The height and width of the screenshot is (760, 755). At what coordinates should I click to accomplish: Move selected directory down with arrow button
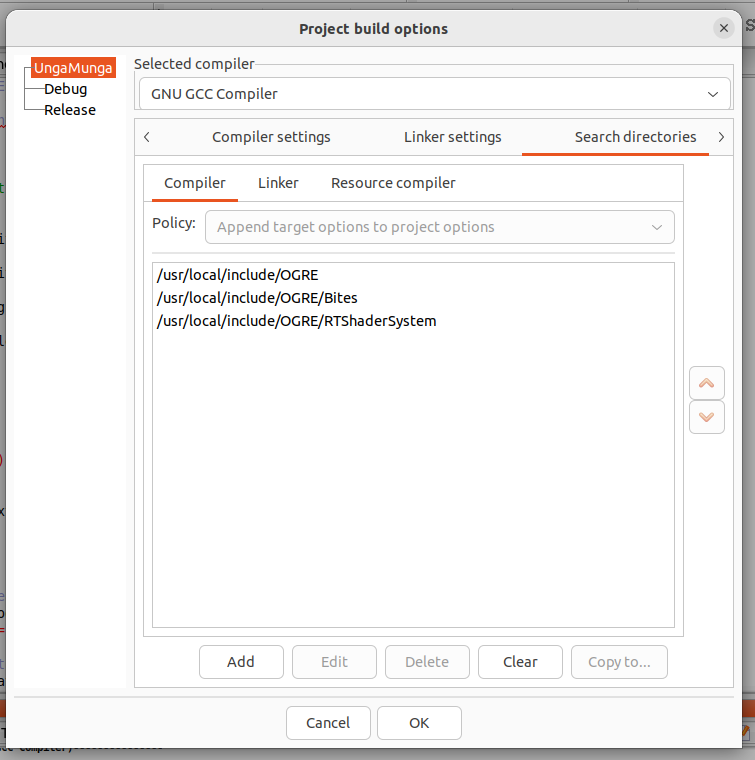point(707,417)
